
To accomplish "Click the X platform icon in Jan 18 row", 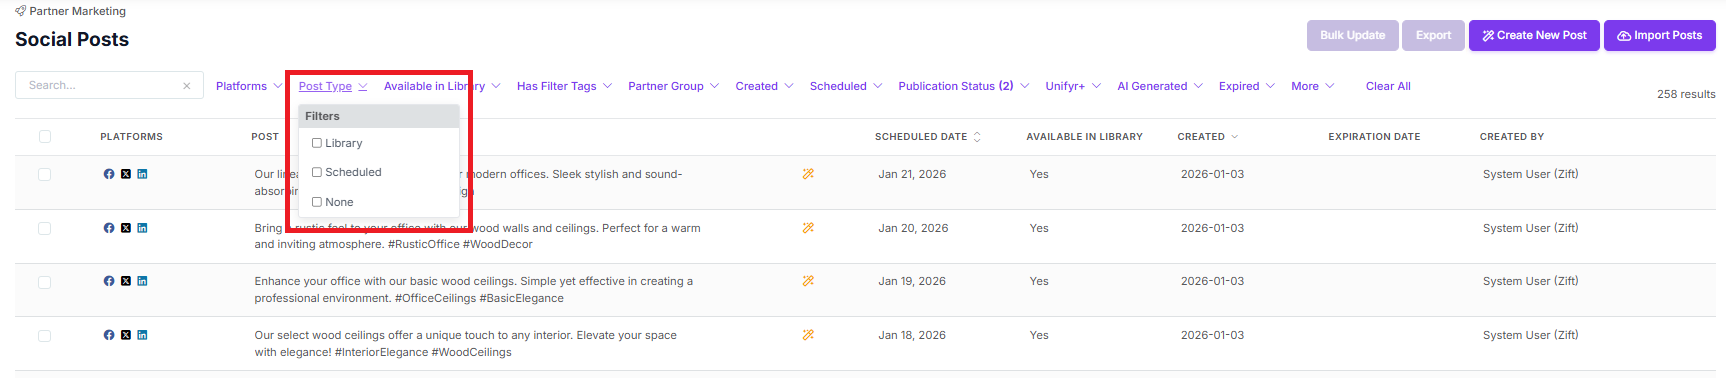I will pyautogui.click(x=126, y=335).
